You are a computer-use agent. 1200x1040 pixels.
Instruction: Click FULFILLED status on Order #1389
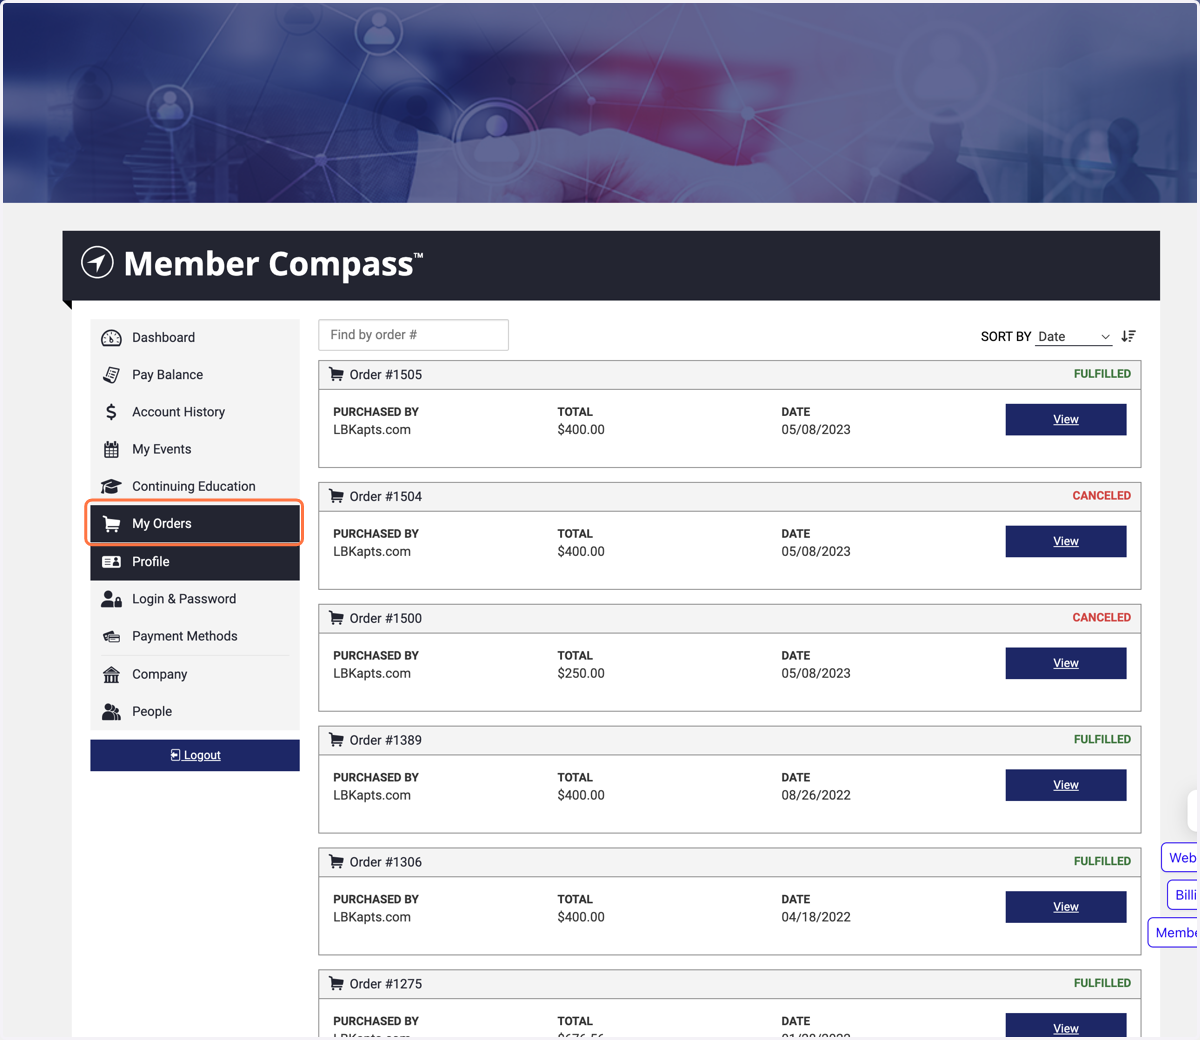point(1102,740)
